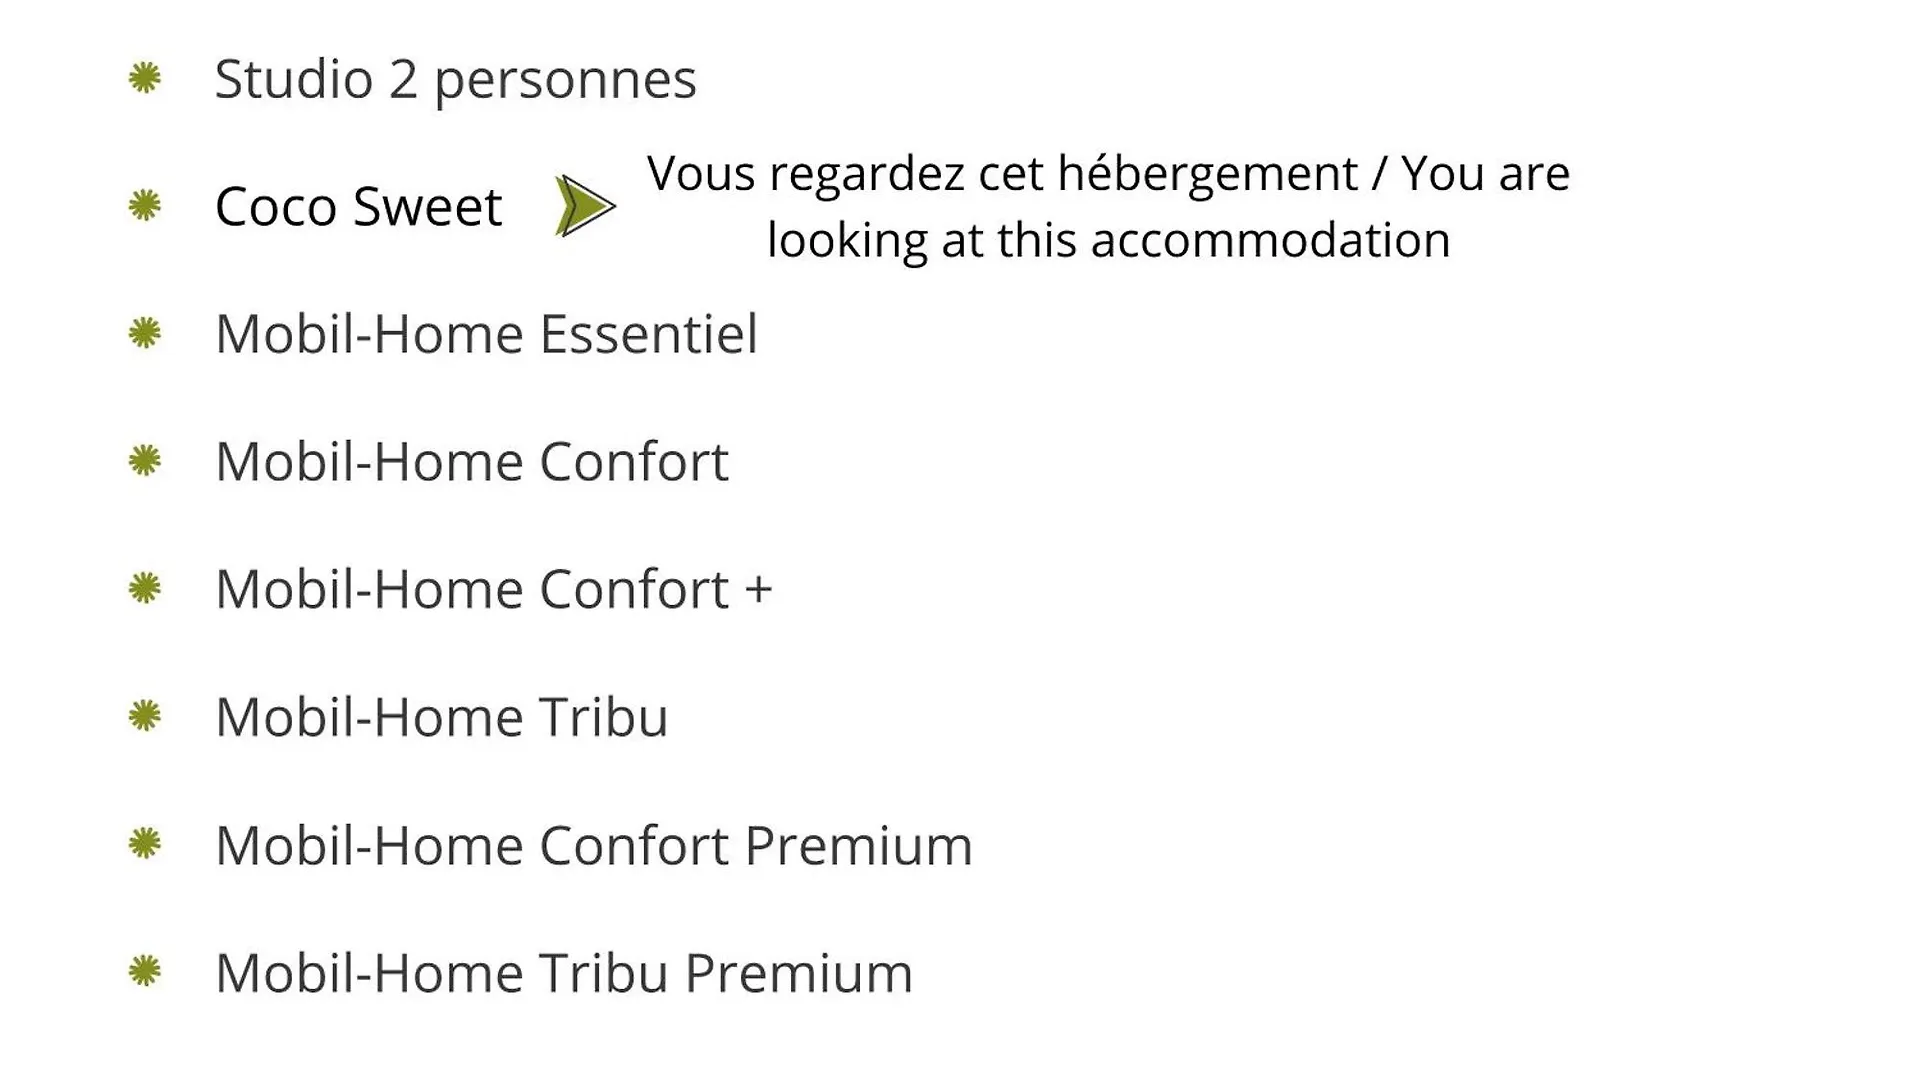Image resolution: width=1920 pixels, height=1080 pixels.
Task: Click the bullet icon beside Mobil-Home Confort +
Action: 145,588
